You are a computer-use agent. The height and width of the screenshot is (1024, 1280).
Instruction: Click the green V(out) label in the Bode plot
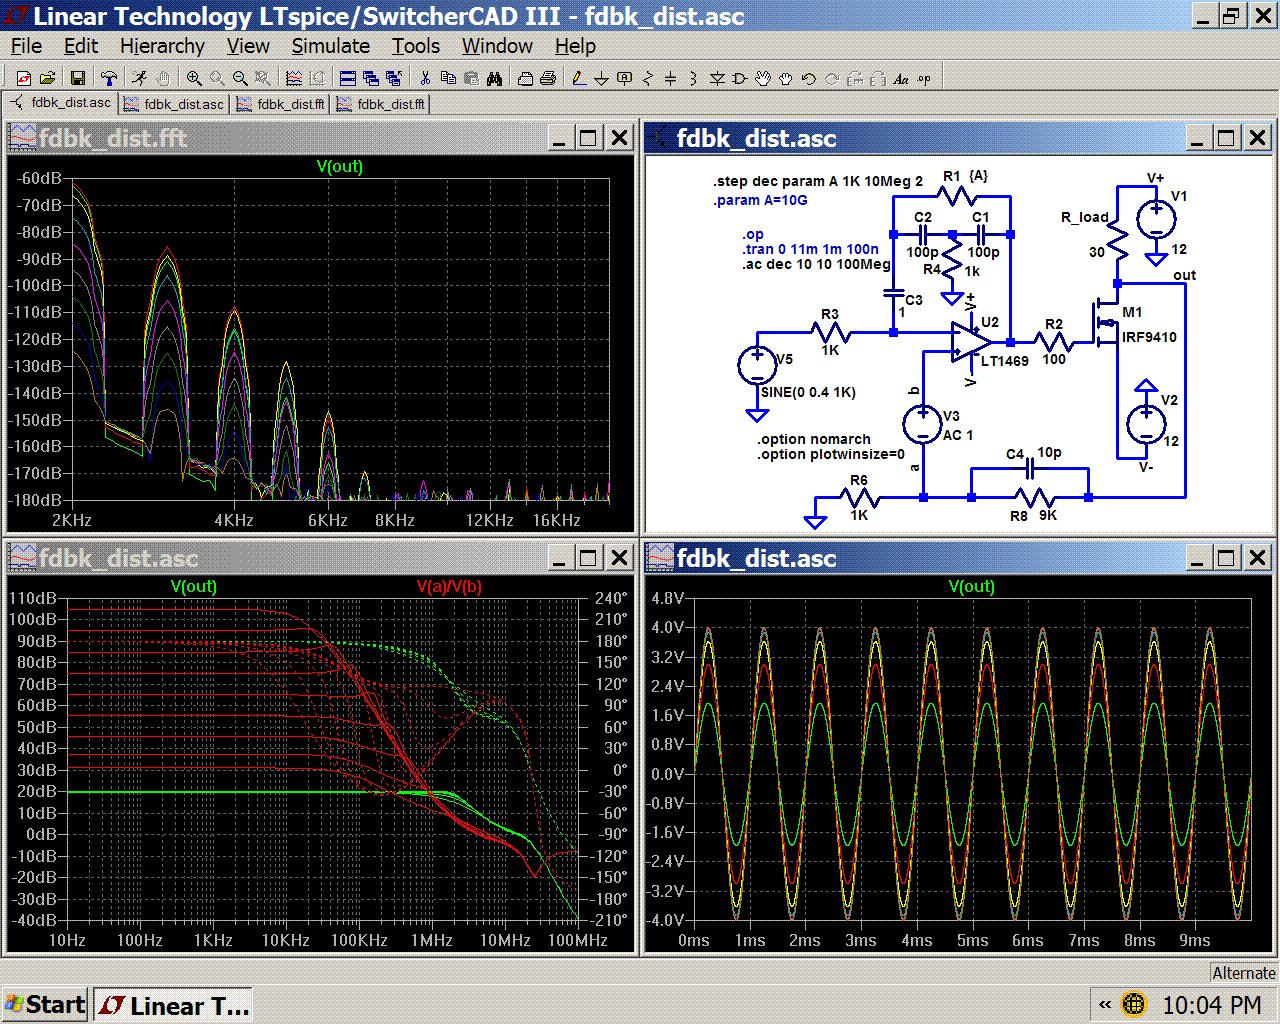pos(193,587)
